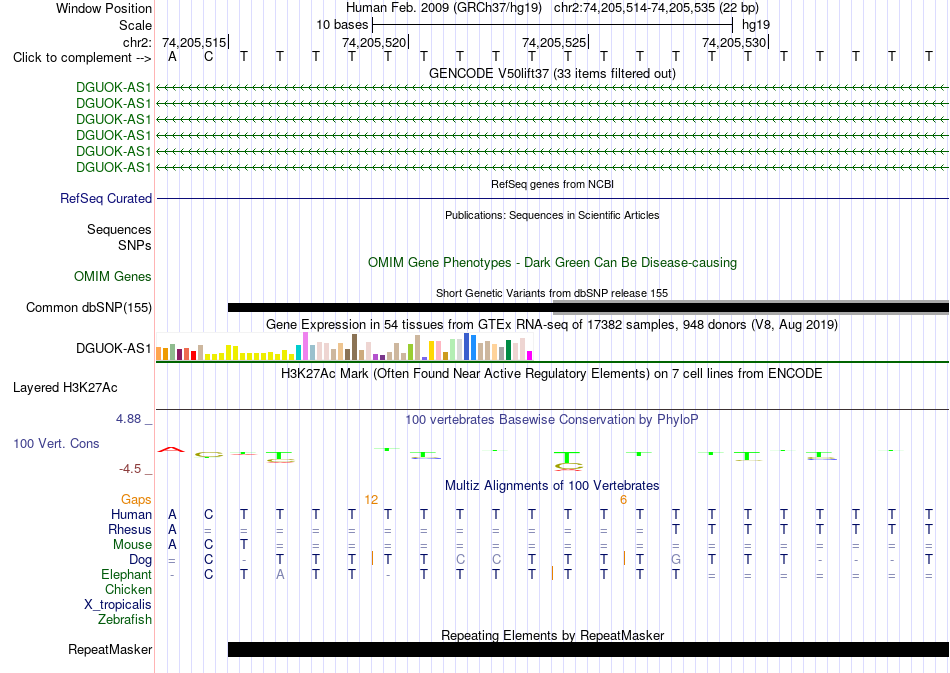Screen dimensions: 950x673
Task: Click base A in the complement sequence row
Action: (173, 57)
